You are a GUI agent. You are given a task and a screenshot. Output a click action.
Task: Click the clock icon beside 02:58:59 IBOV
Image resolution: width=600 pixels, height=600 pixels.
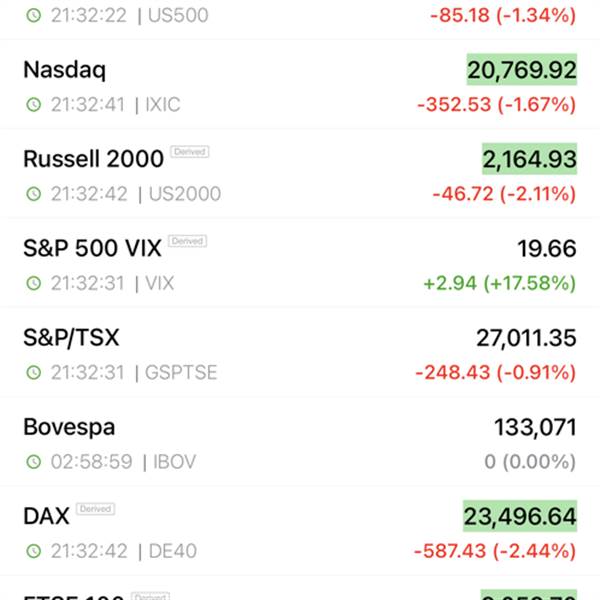[34, 461]
